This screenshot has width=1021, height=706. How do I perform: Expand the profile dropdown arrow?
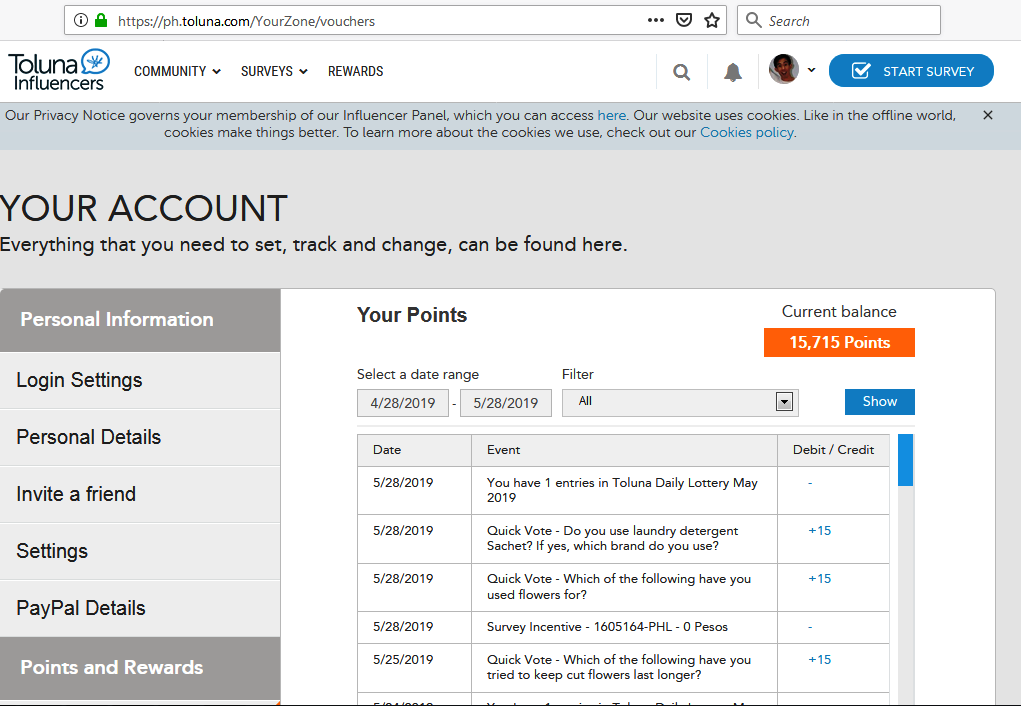point(811,70)
